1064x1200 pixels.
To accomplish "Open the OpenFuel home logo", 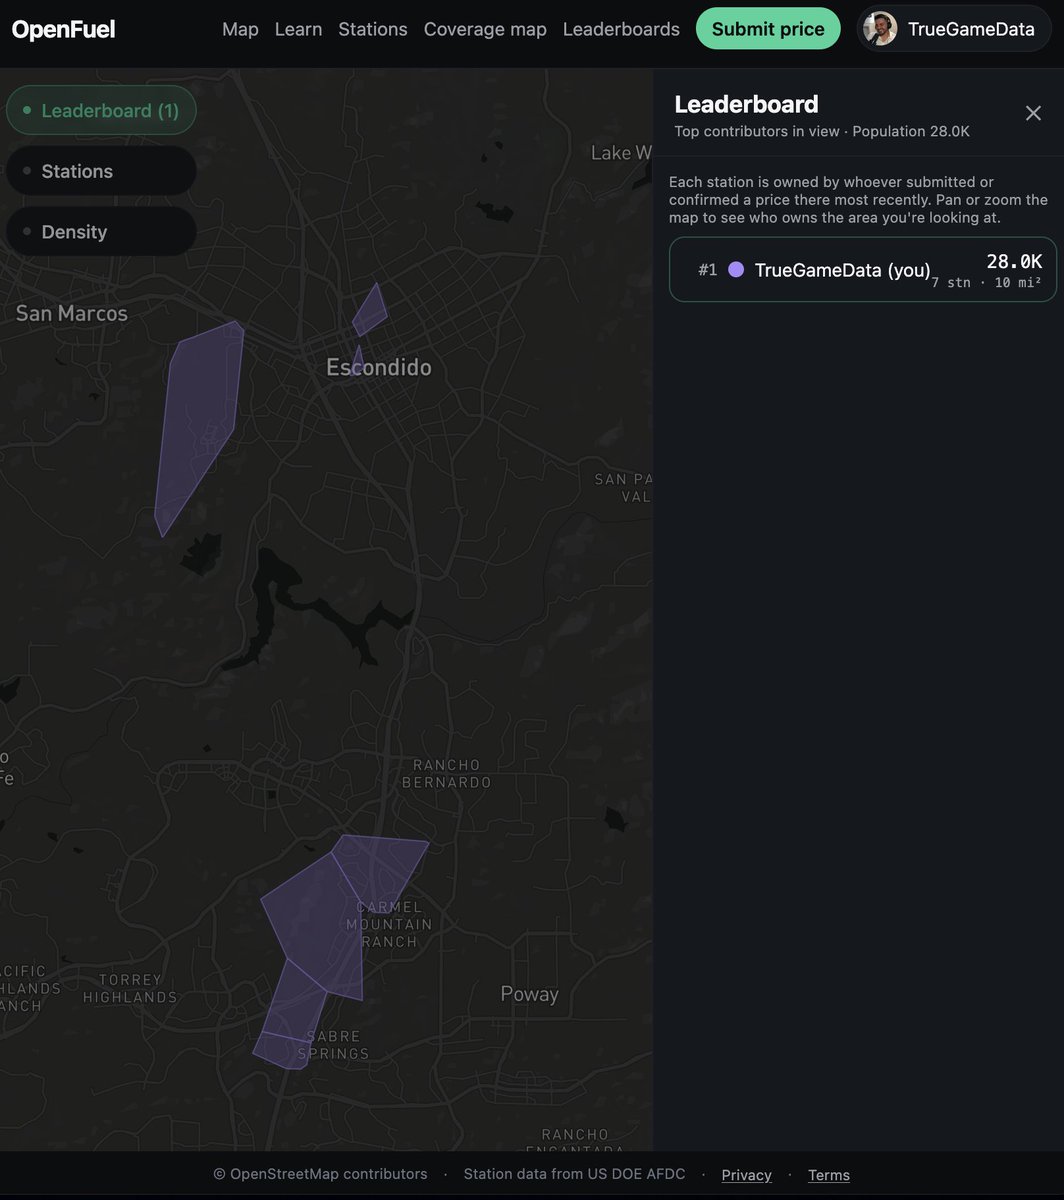I will click(x=63, y=29).
